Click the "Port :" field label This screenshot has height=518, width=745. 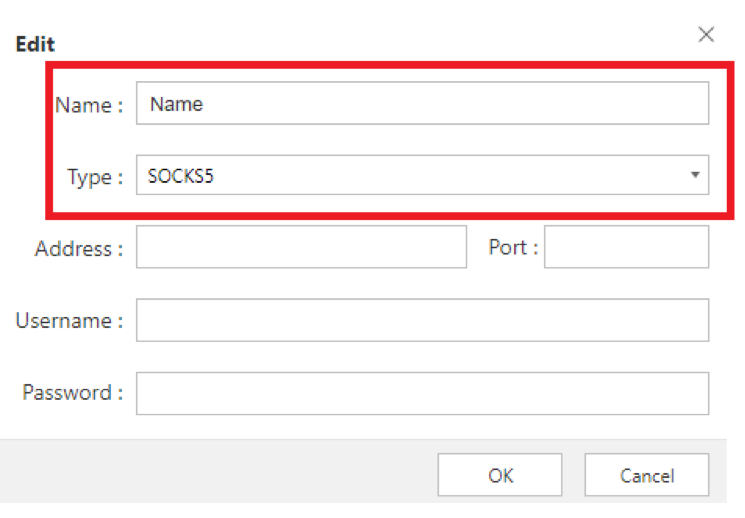(513, 247)
